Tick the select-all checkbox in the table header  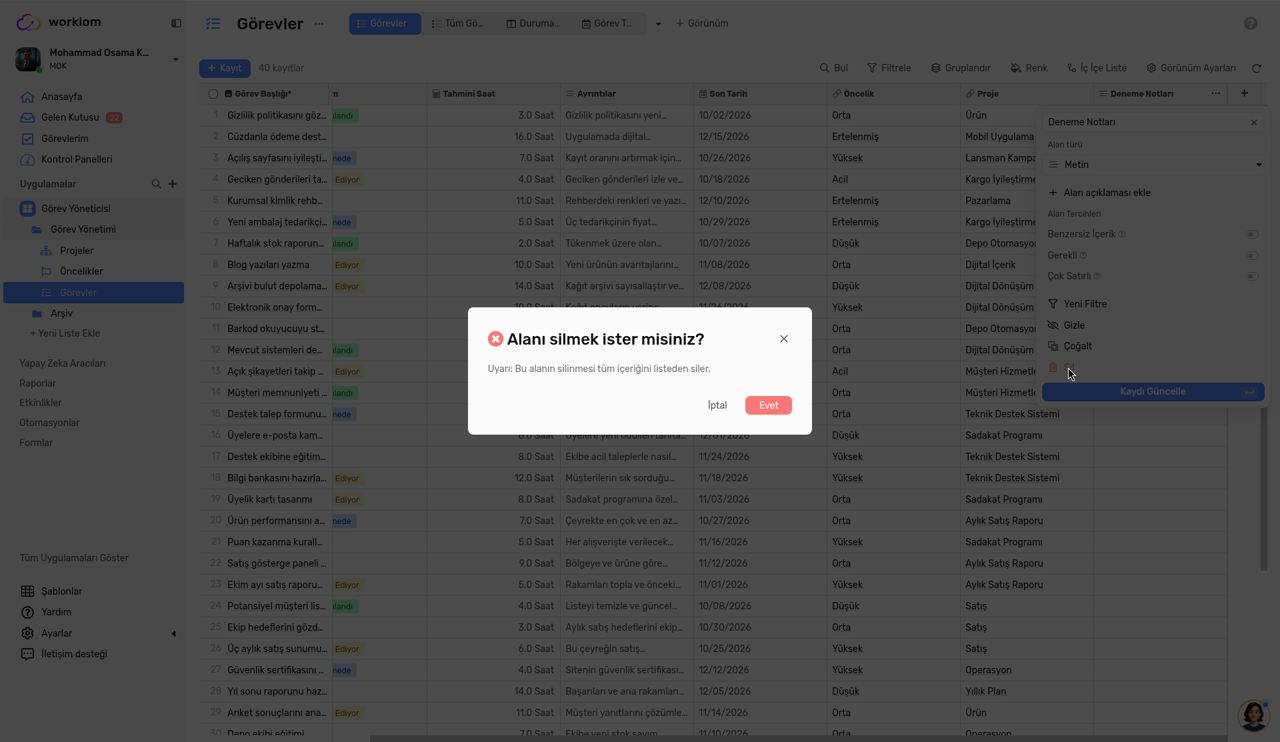point(213,94)
